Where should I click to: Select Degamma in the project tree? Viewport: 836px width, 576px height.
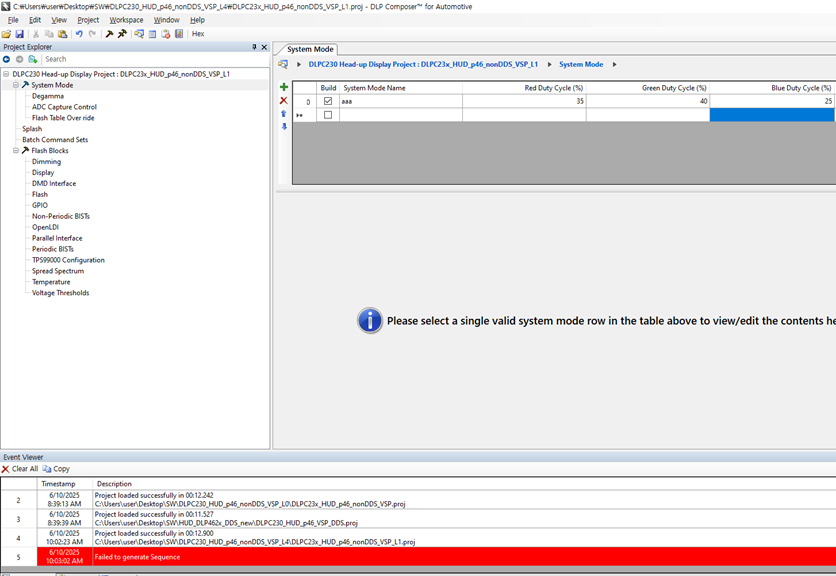pyautogui.click(x=48, y=96)
